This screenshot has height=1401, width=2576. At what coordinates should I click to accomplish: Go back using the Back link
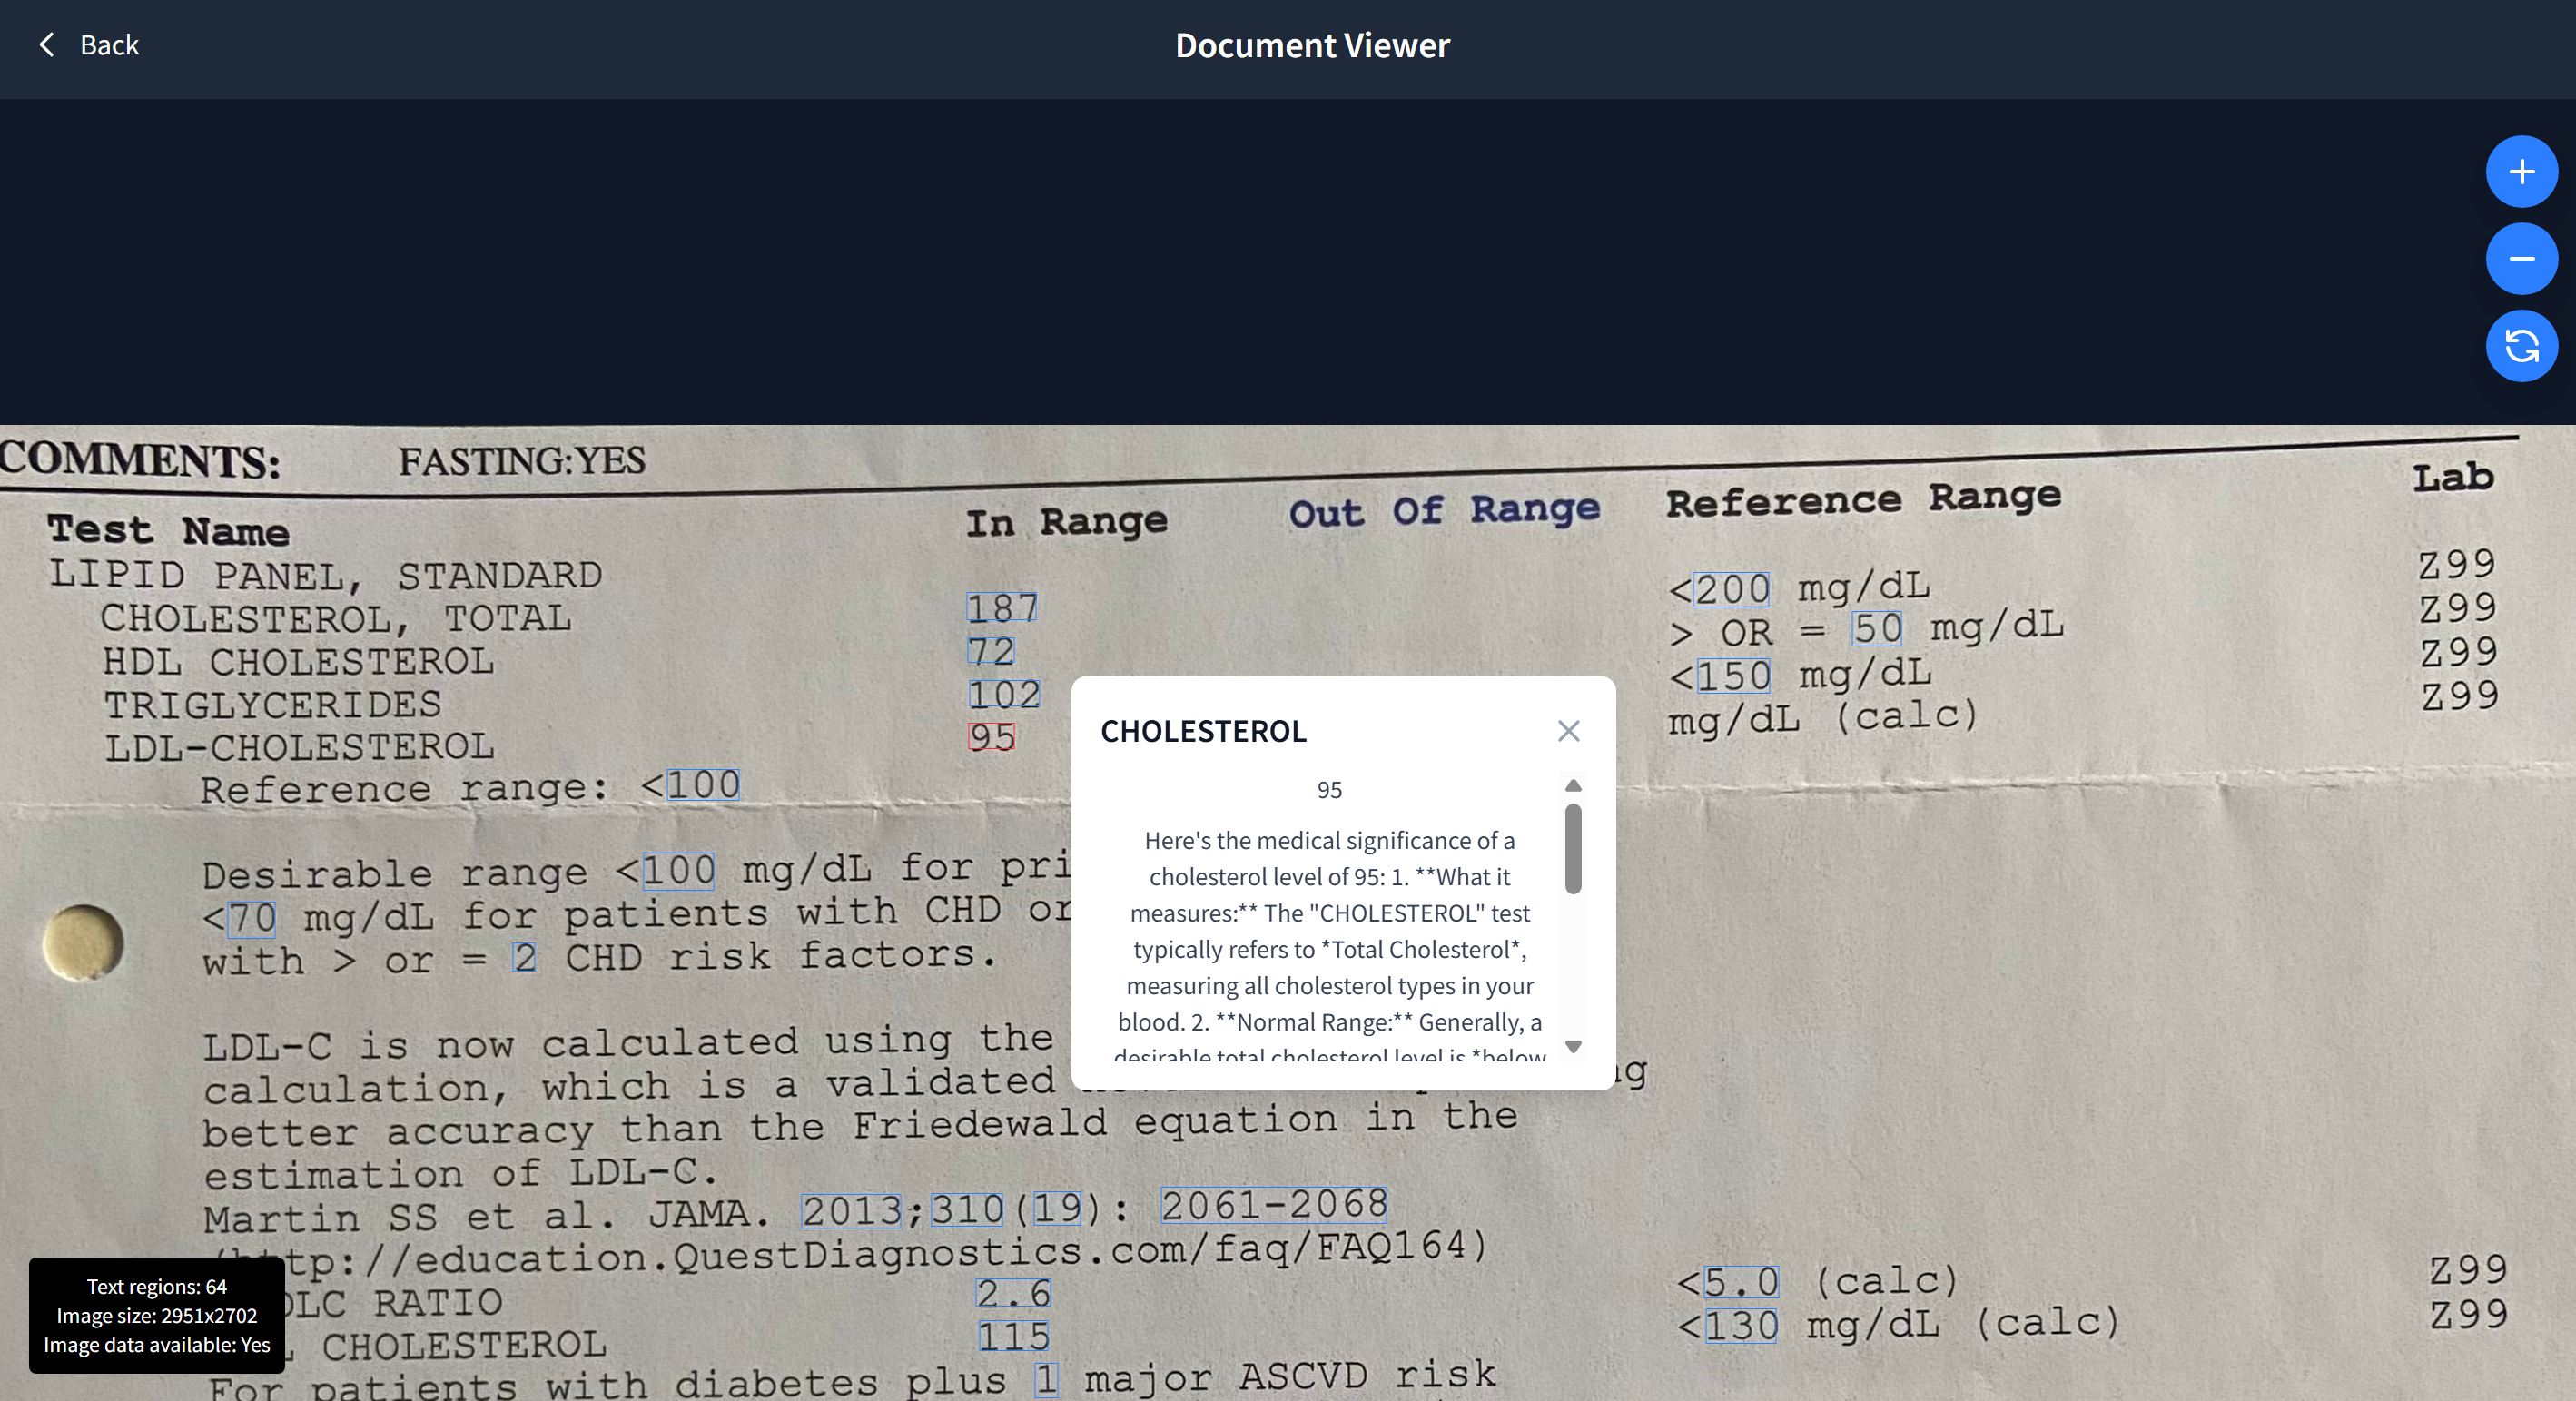[109, 45]
